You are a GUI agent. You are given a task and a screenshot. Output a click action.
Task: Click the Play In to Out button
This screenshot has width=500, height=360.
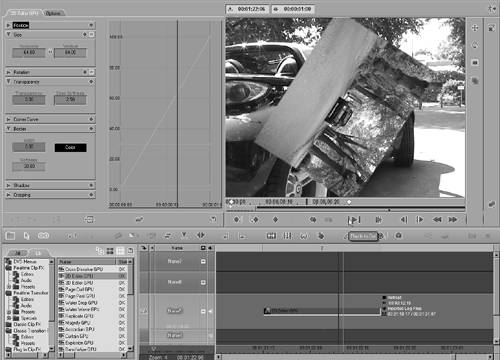click(x=354, y=220)
